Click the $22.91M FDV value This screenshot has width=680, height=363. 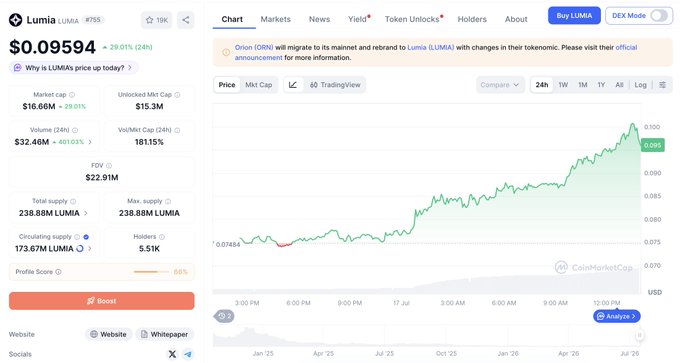[102, 177]
